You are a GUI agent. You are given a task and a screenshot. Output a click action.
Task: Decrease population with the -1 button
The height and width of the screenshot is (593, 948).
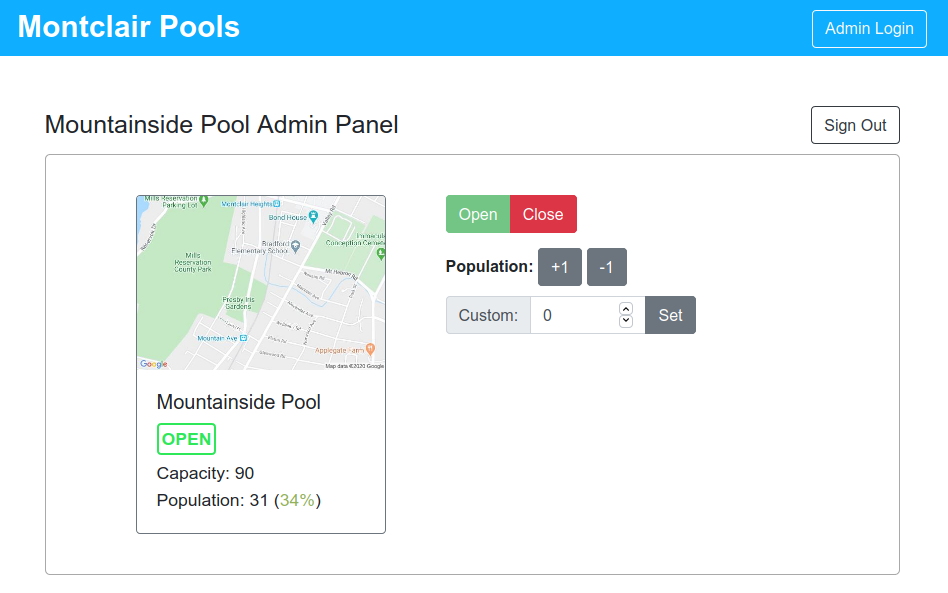tap(606, 267)
